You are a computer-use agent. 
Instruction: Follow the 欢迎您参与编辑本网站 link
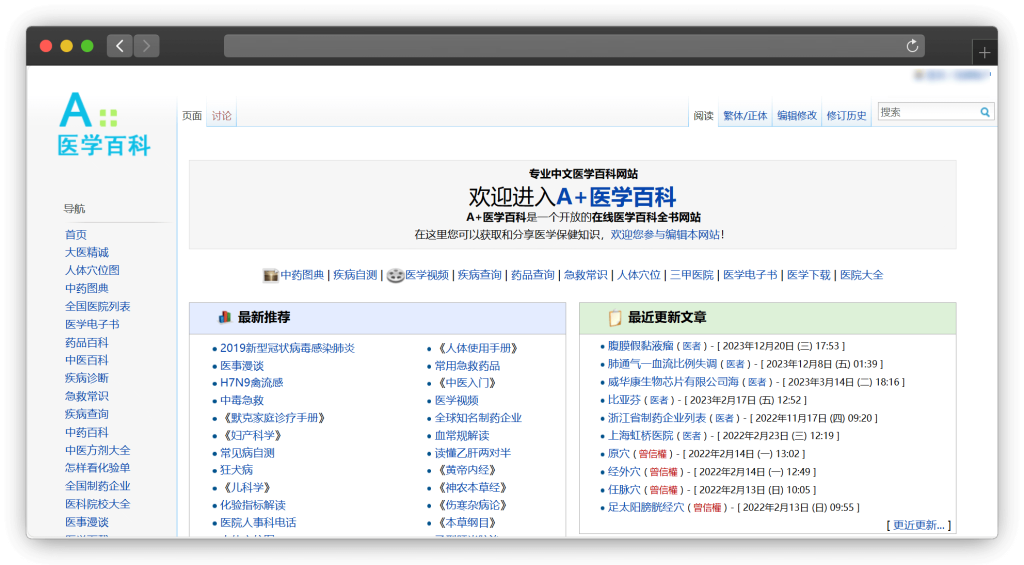click(x=665, y=234)
